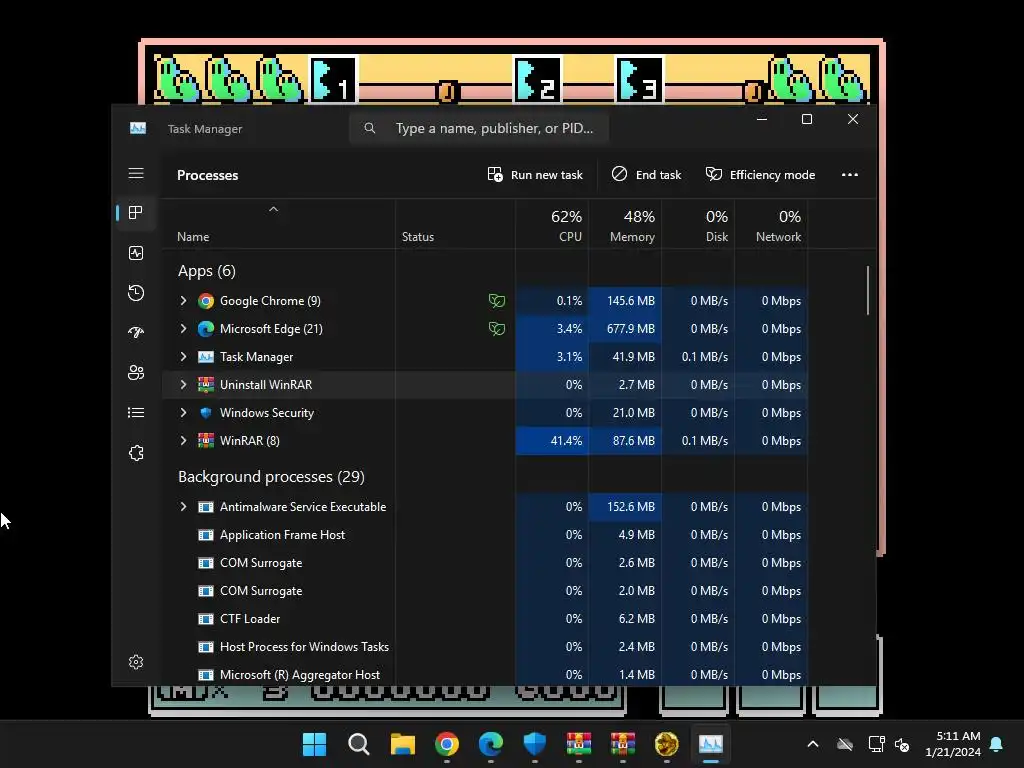Click the three-dot more options button
Image resolution: width=1024 pixels, height=768 pixels.
(x=850, y=174)
